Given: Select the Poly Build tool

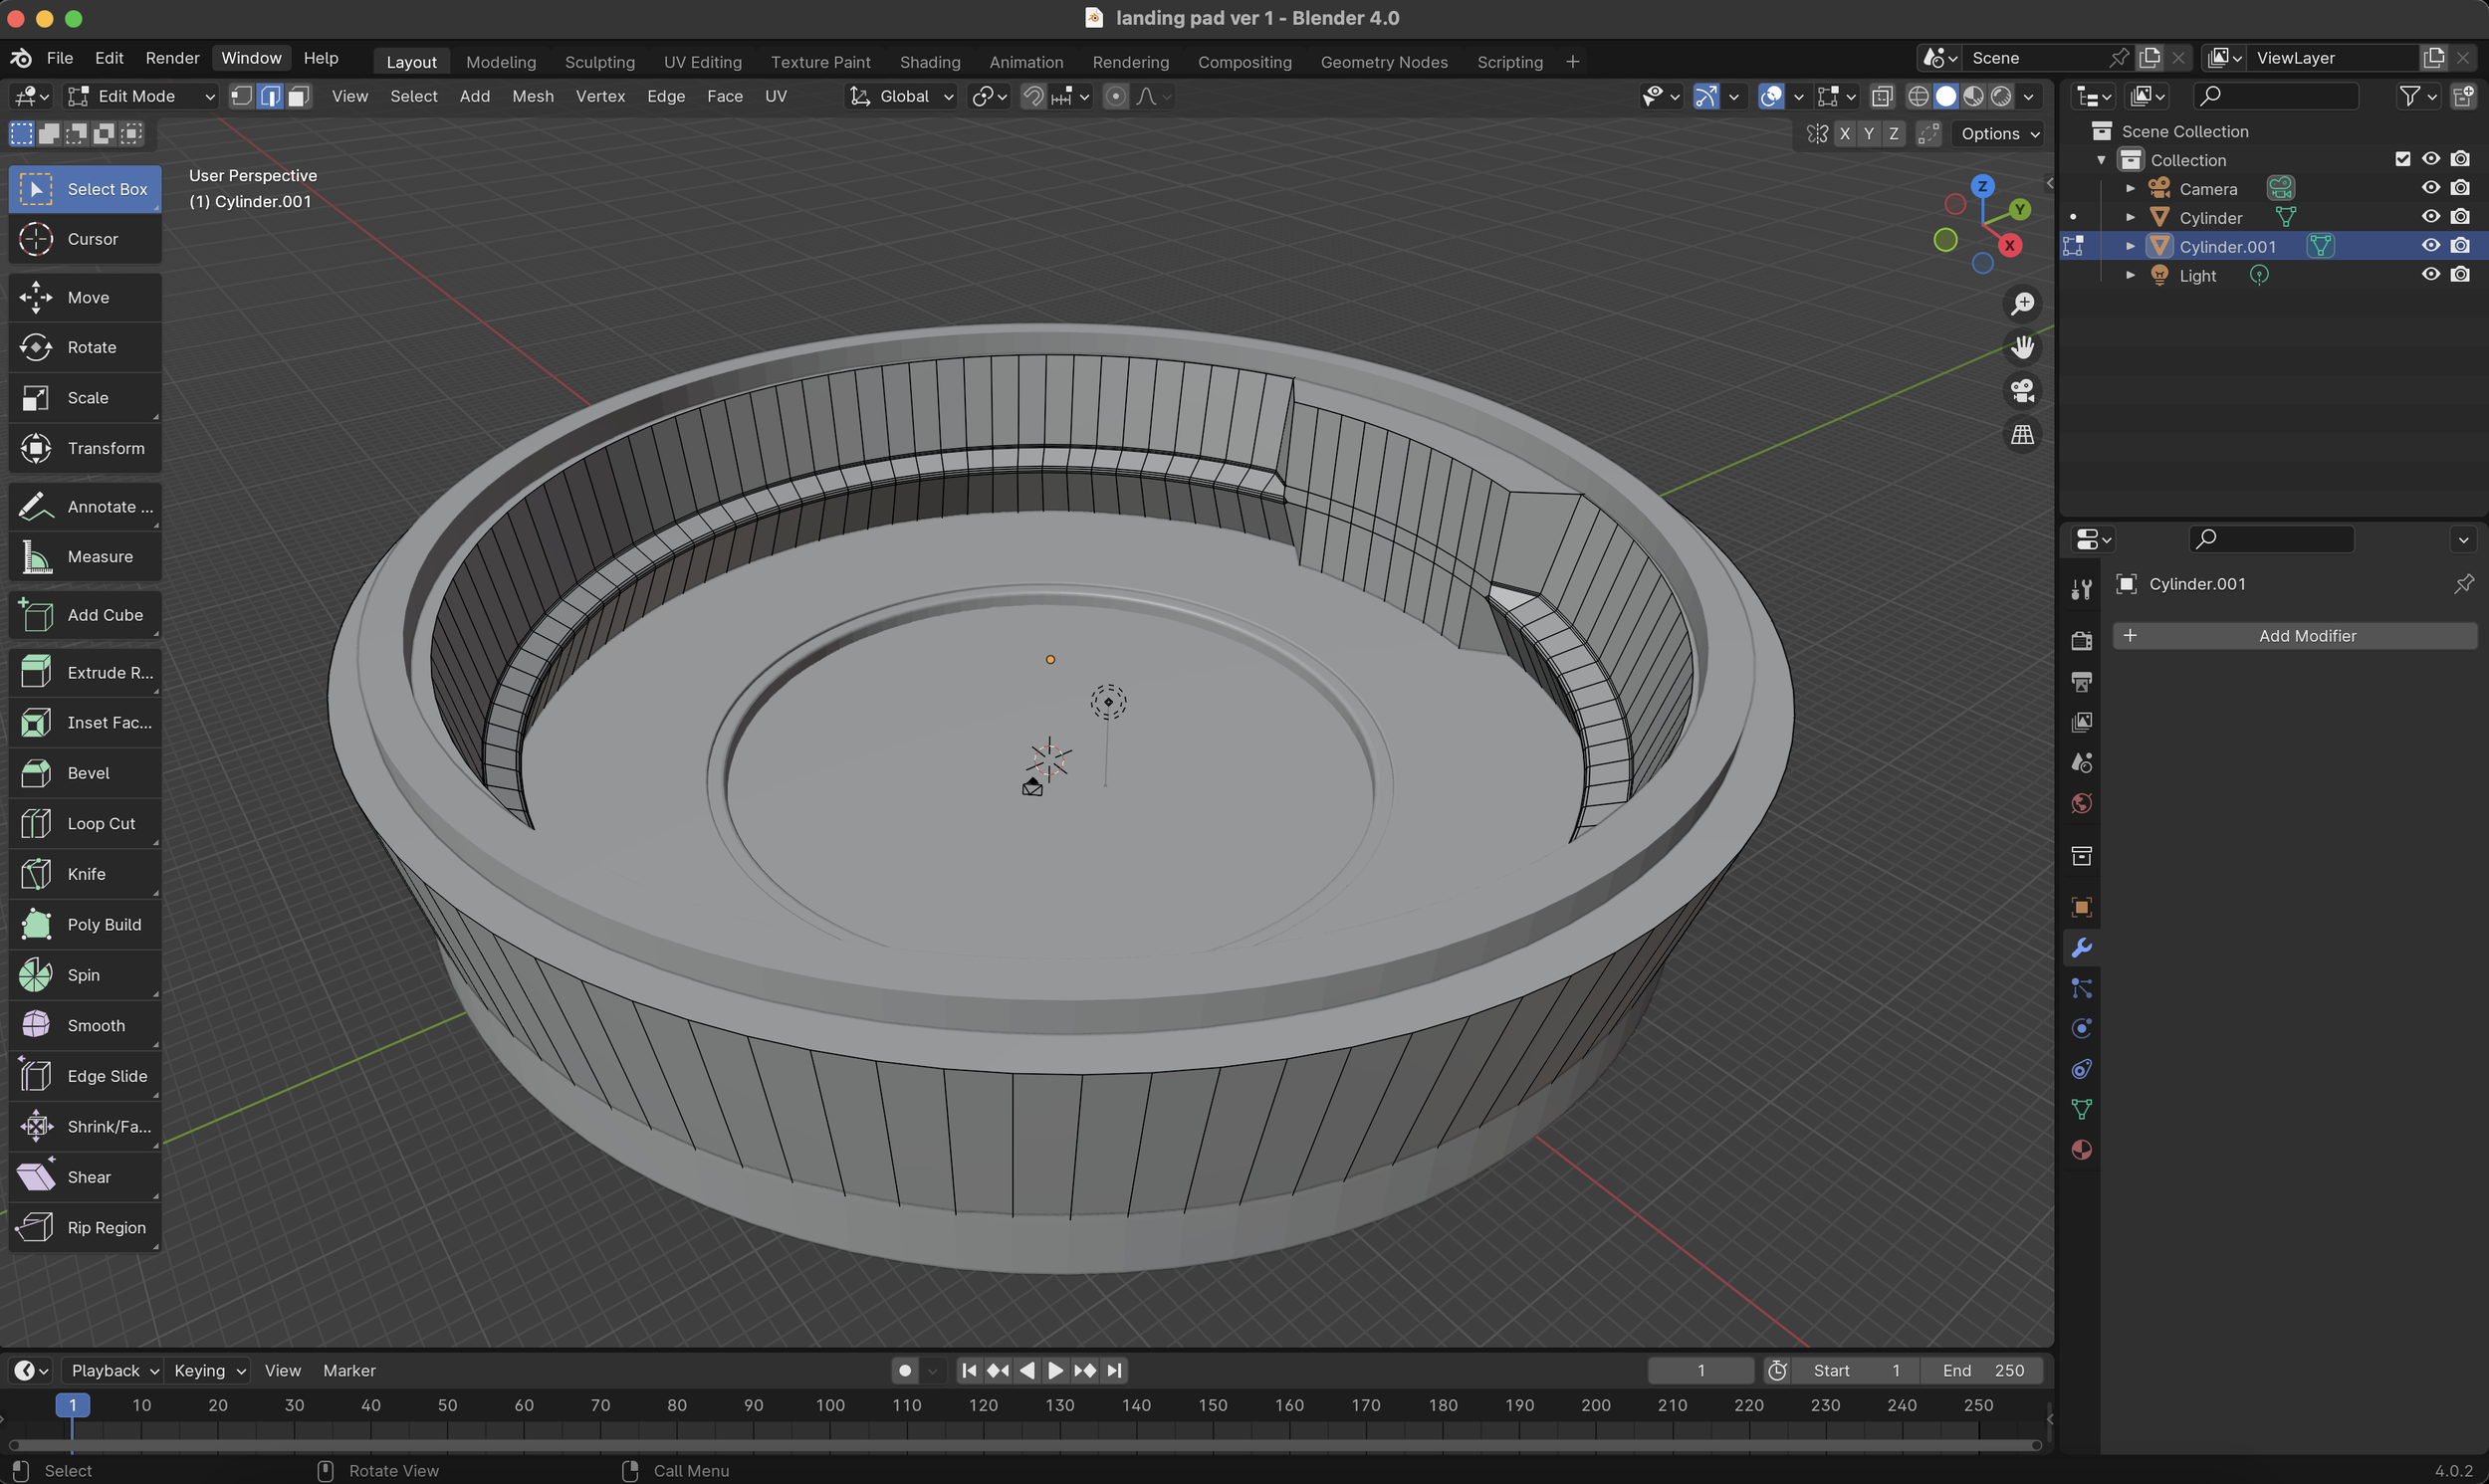Looking at the screenshot, I should click(84, 923).
